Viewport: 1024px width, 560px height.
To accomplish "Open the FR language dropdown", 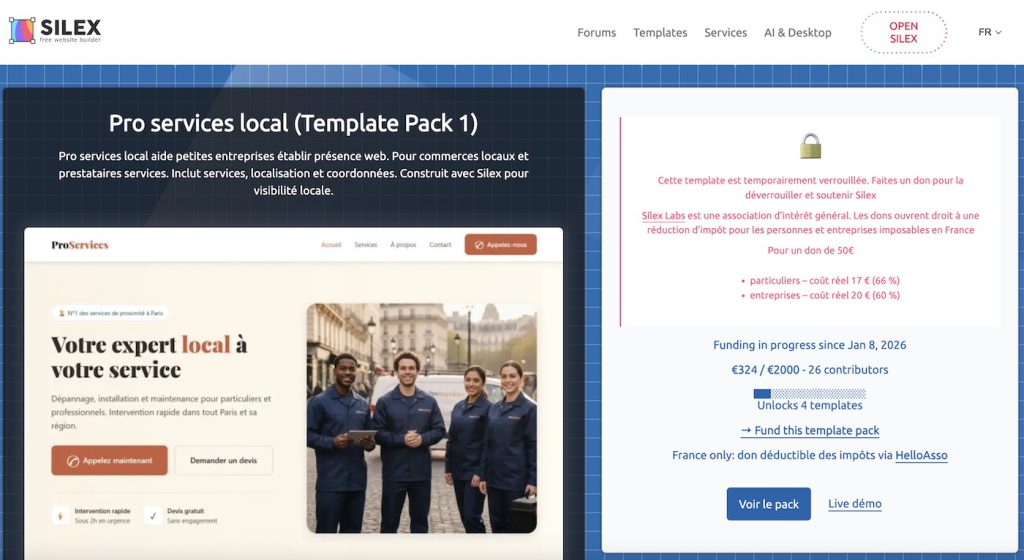I will pos(989,32).
